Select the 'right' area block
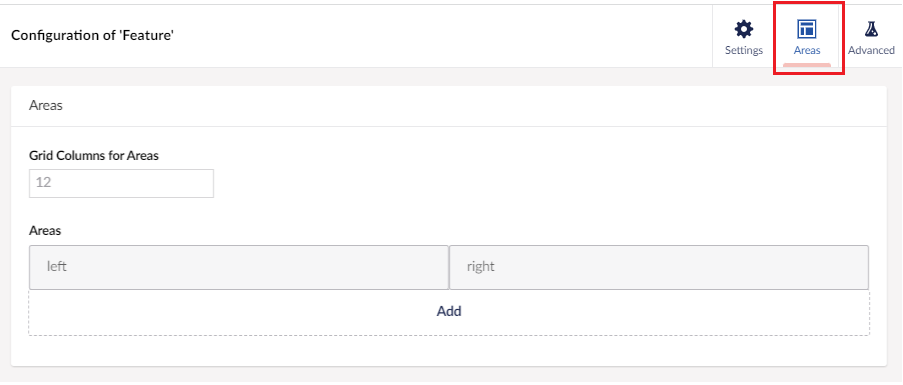 point(659,268)
